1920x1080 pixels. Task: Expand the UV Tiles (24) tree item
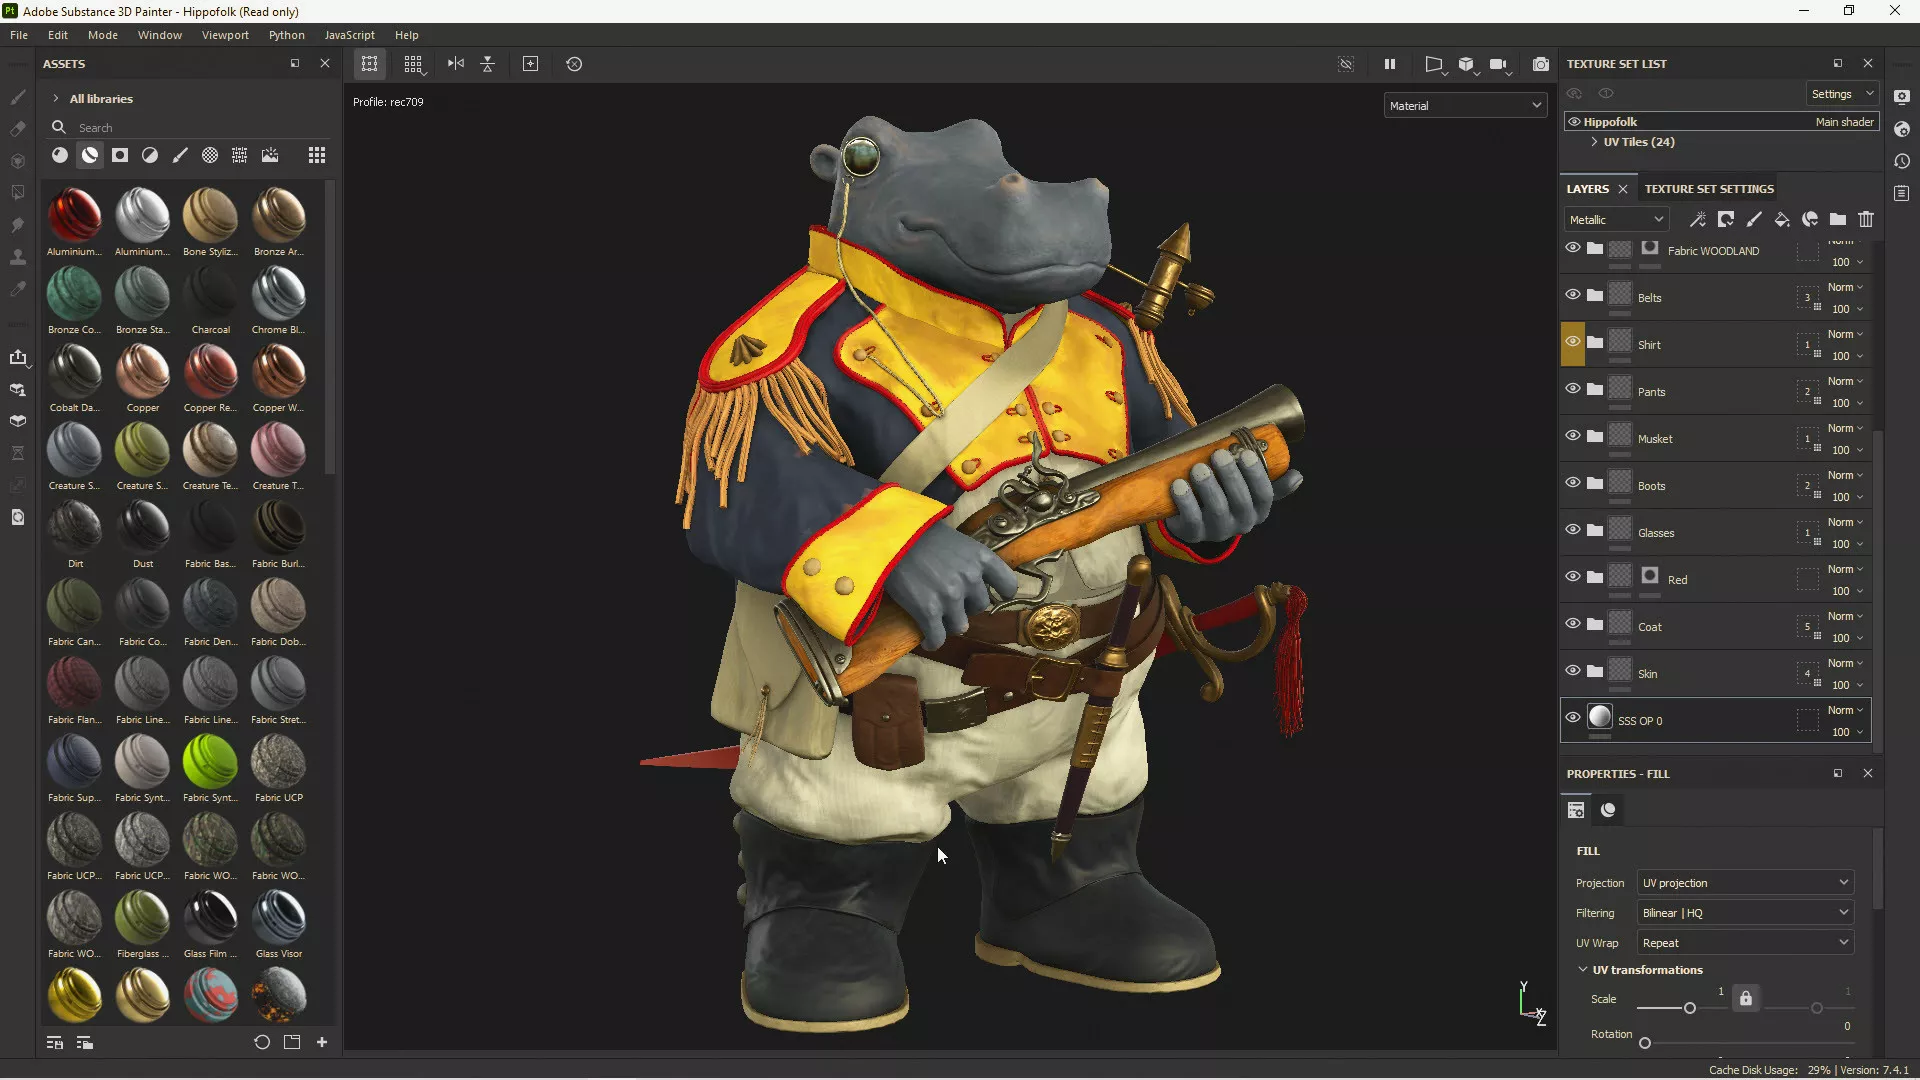[1594, 142]
